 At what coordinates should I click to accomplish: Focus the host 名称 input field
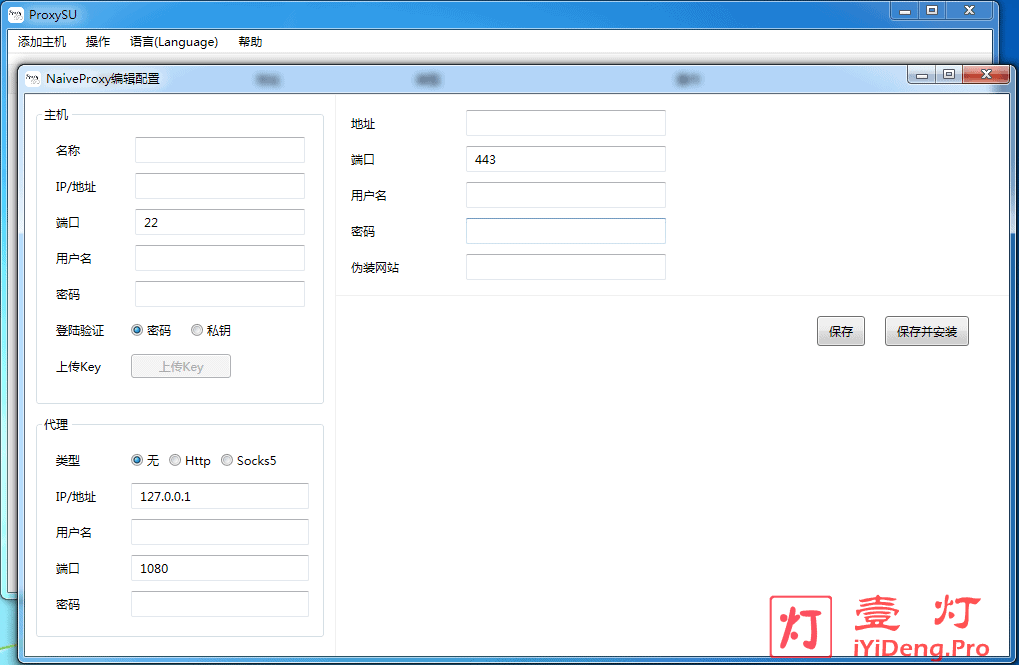[220, 150]
